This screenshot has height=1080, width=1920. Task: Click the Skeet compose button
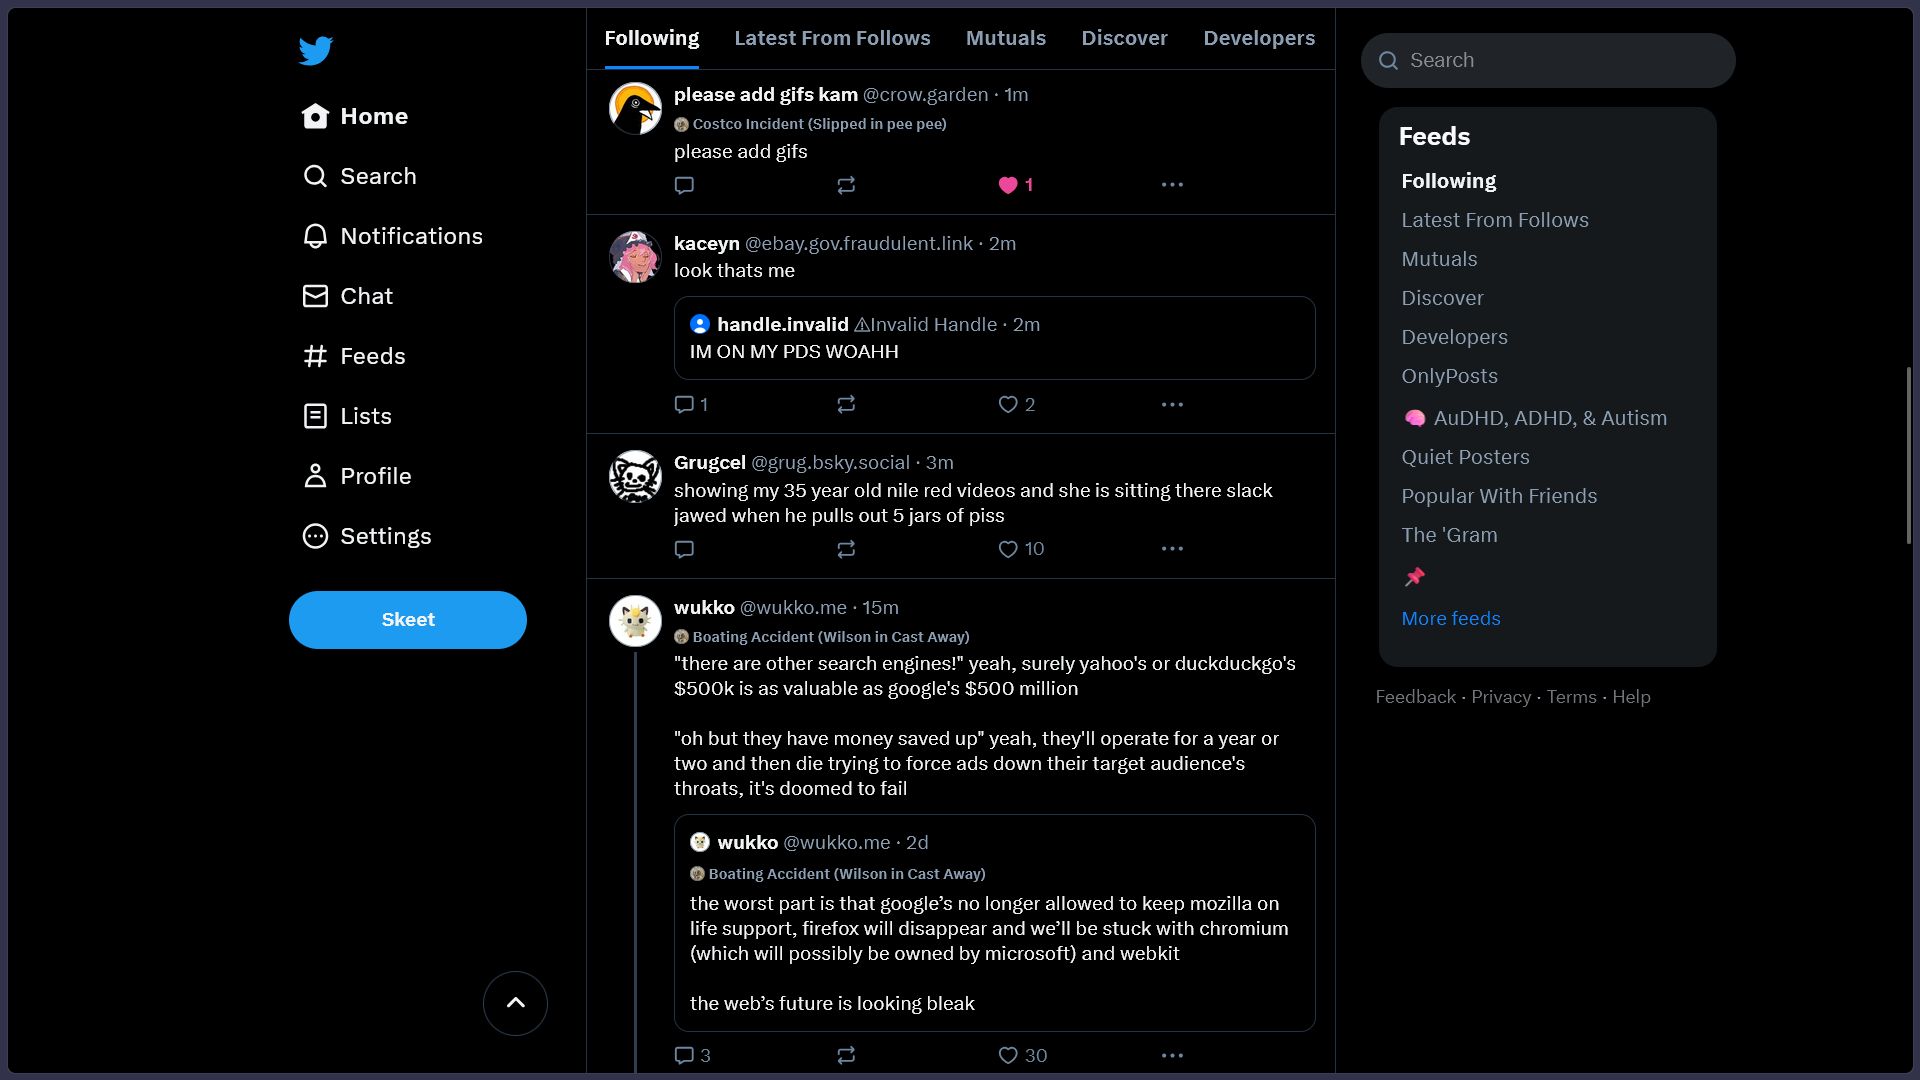[x=407, y=618]
